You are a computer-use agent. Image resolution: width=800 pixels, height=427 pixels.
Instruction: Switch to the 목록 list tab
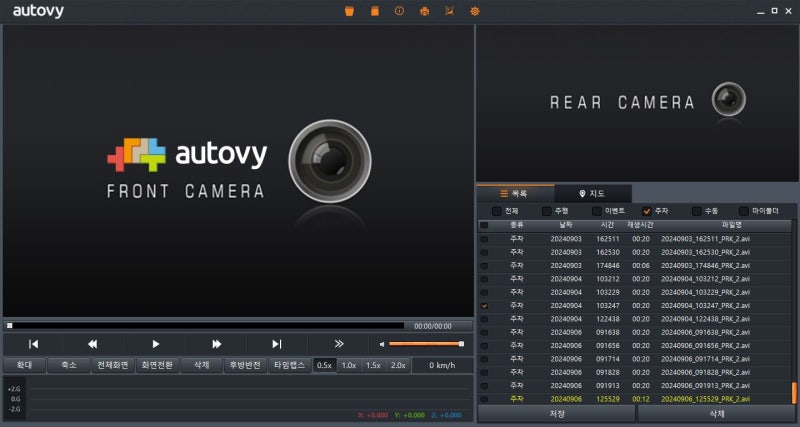[x=515, y=194]
